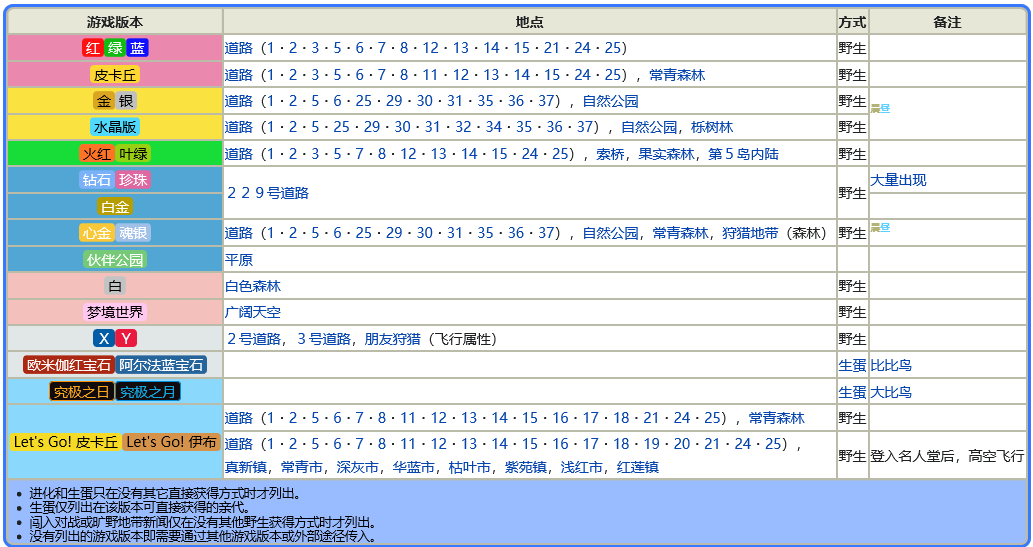Image resolution: width=1033 pixels, height=547 pixels.
Task: Open the 银 version badge
Action: 126,101
